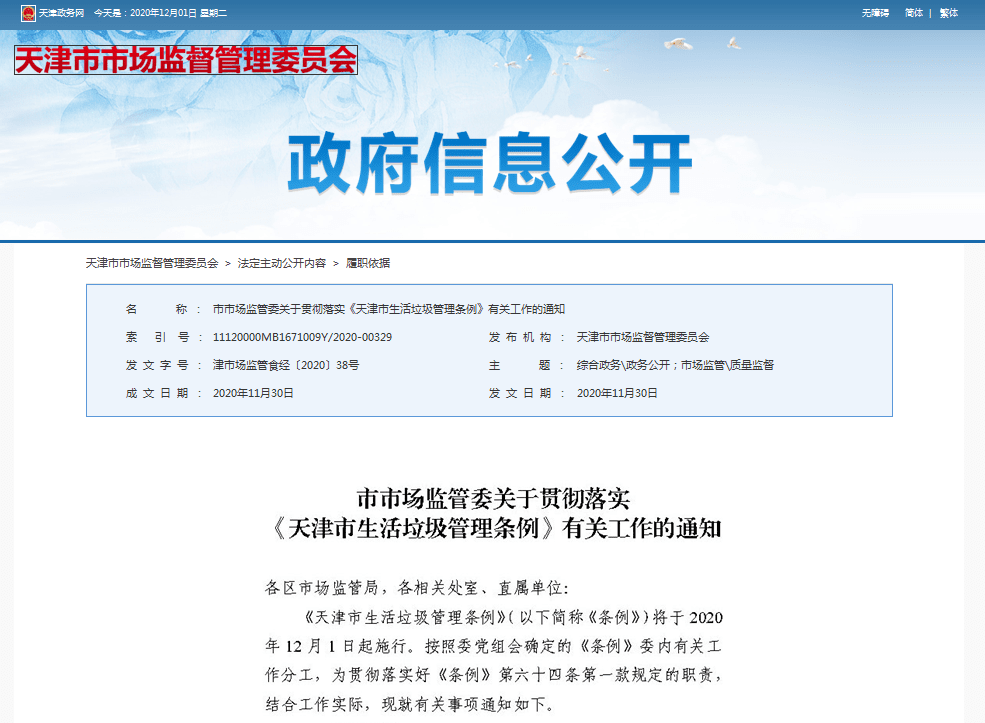Select issuing agency 天津市市场监督管理委员会 value
This screenshot has height=723, width=985.
click(x=643, y=337)
